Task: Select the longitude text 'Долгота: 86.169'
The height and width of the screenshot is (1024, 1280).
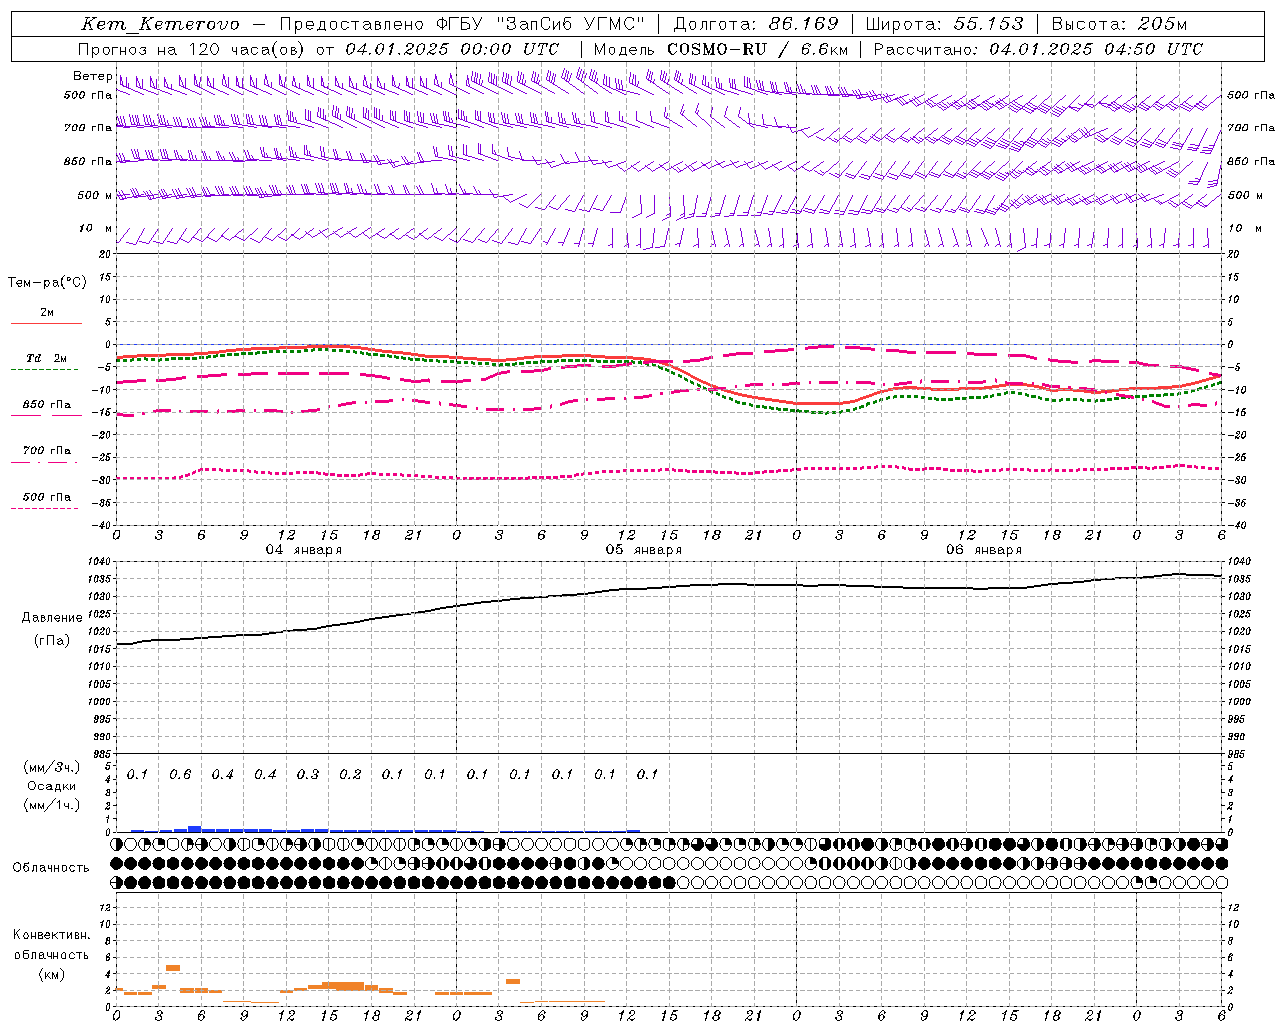Action: 756,24
